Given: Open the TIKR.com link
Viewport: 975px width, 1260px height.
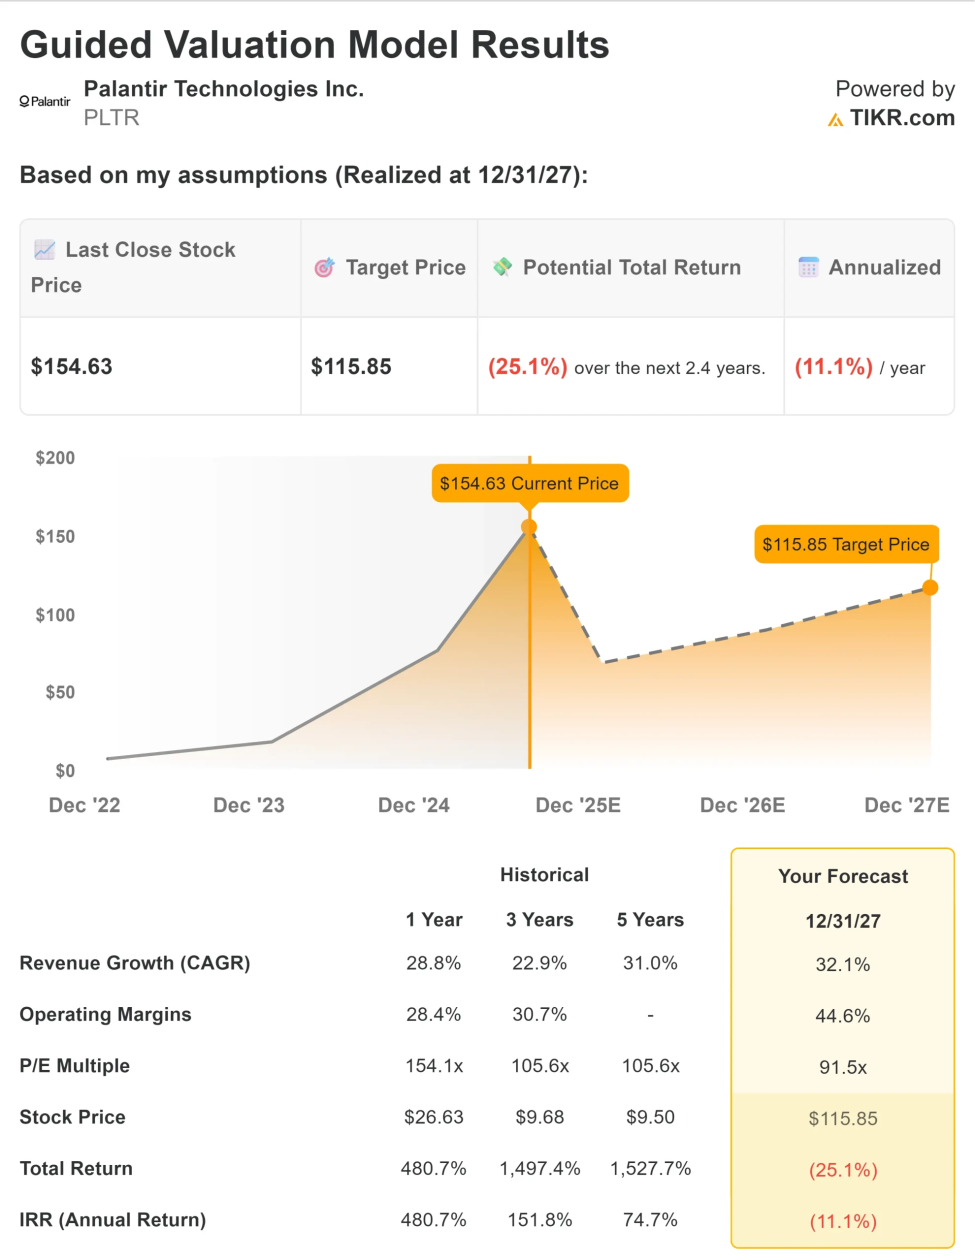Looking at the screenshot, I should tap(902, 118).
